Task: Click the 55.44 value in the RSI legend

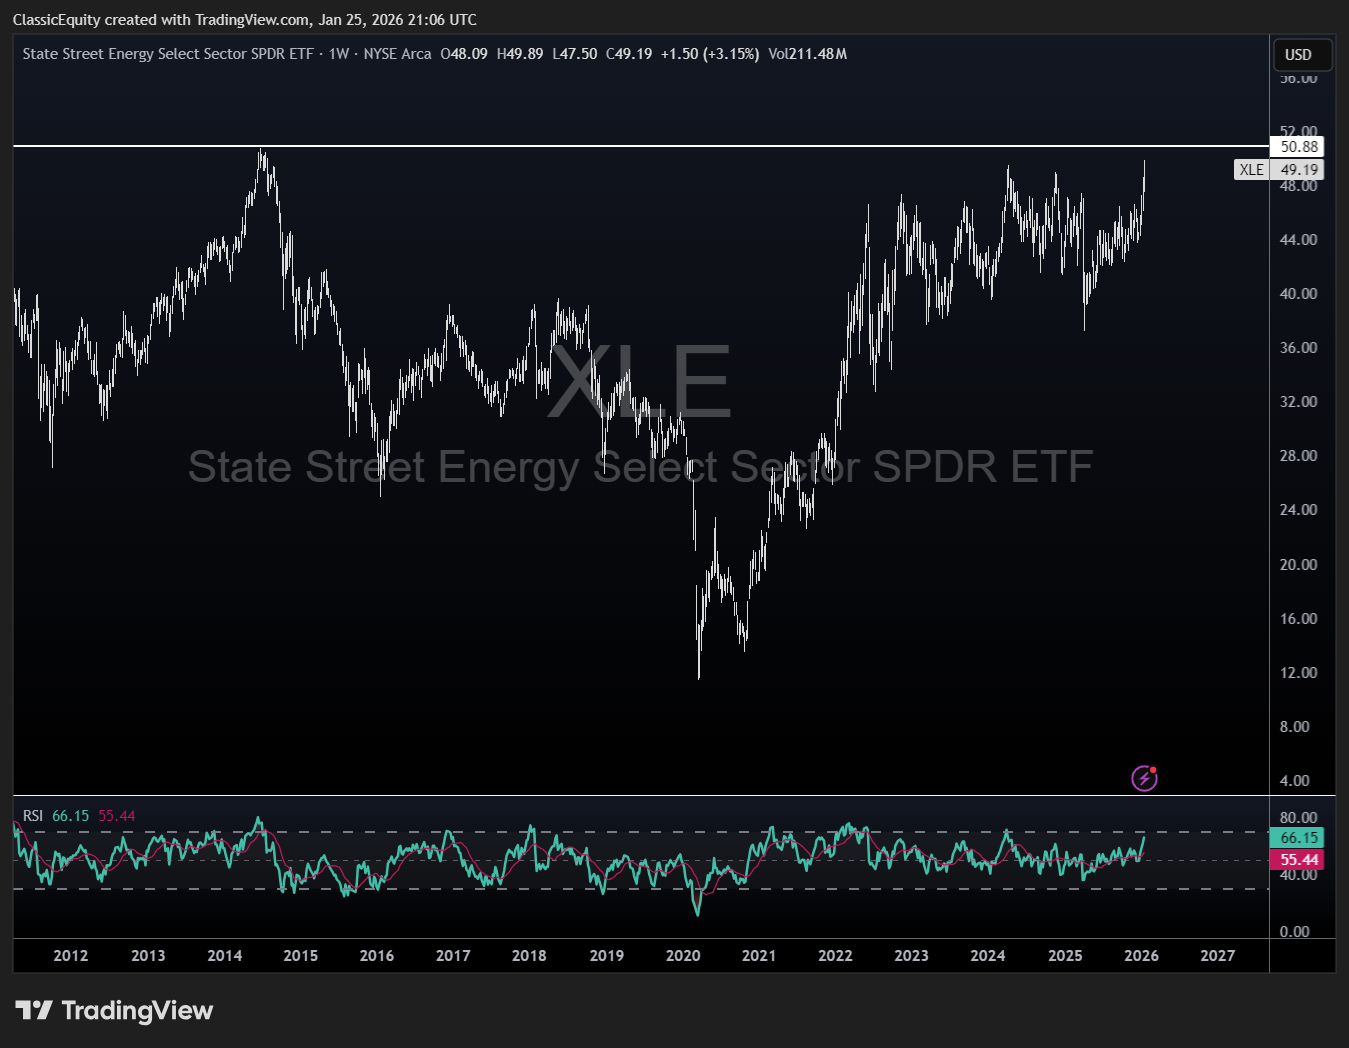Action: pos(117,816)
